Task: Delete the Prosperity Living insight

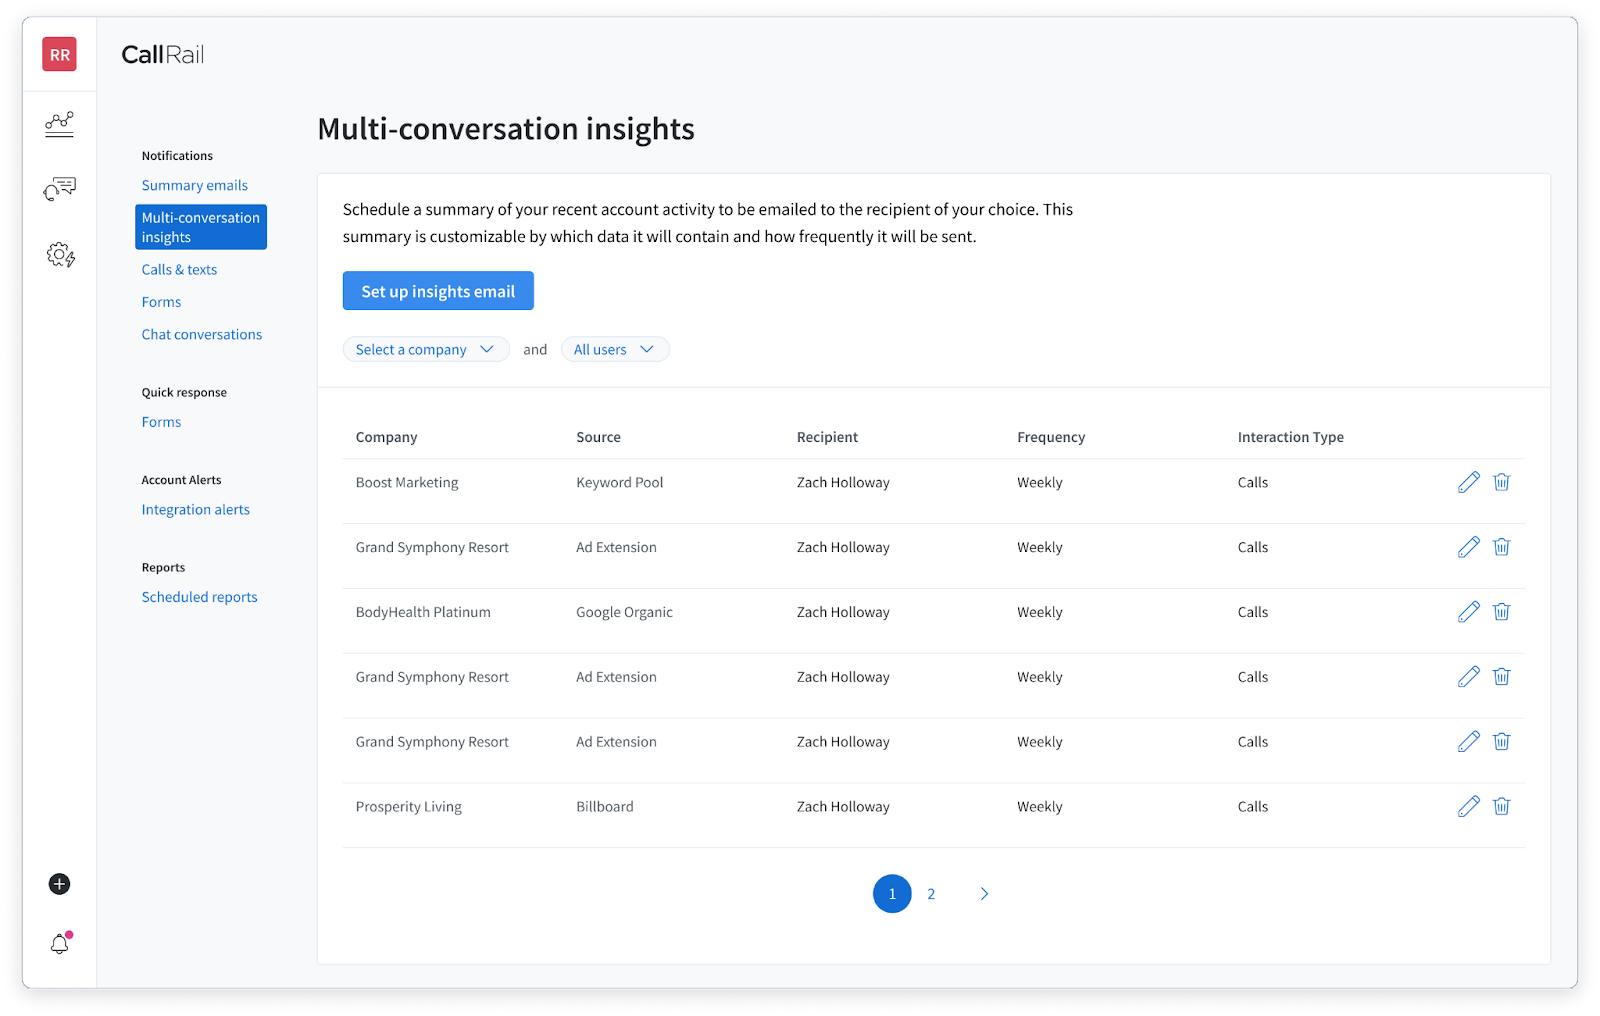Action: click(1501, 806)
